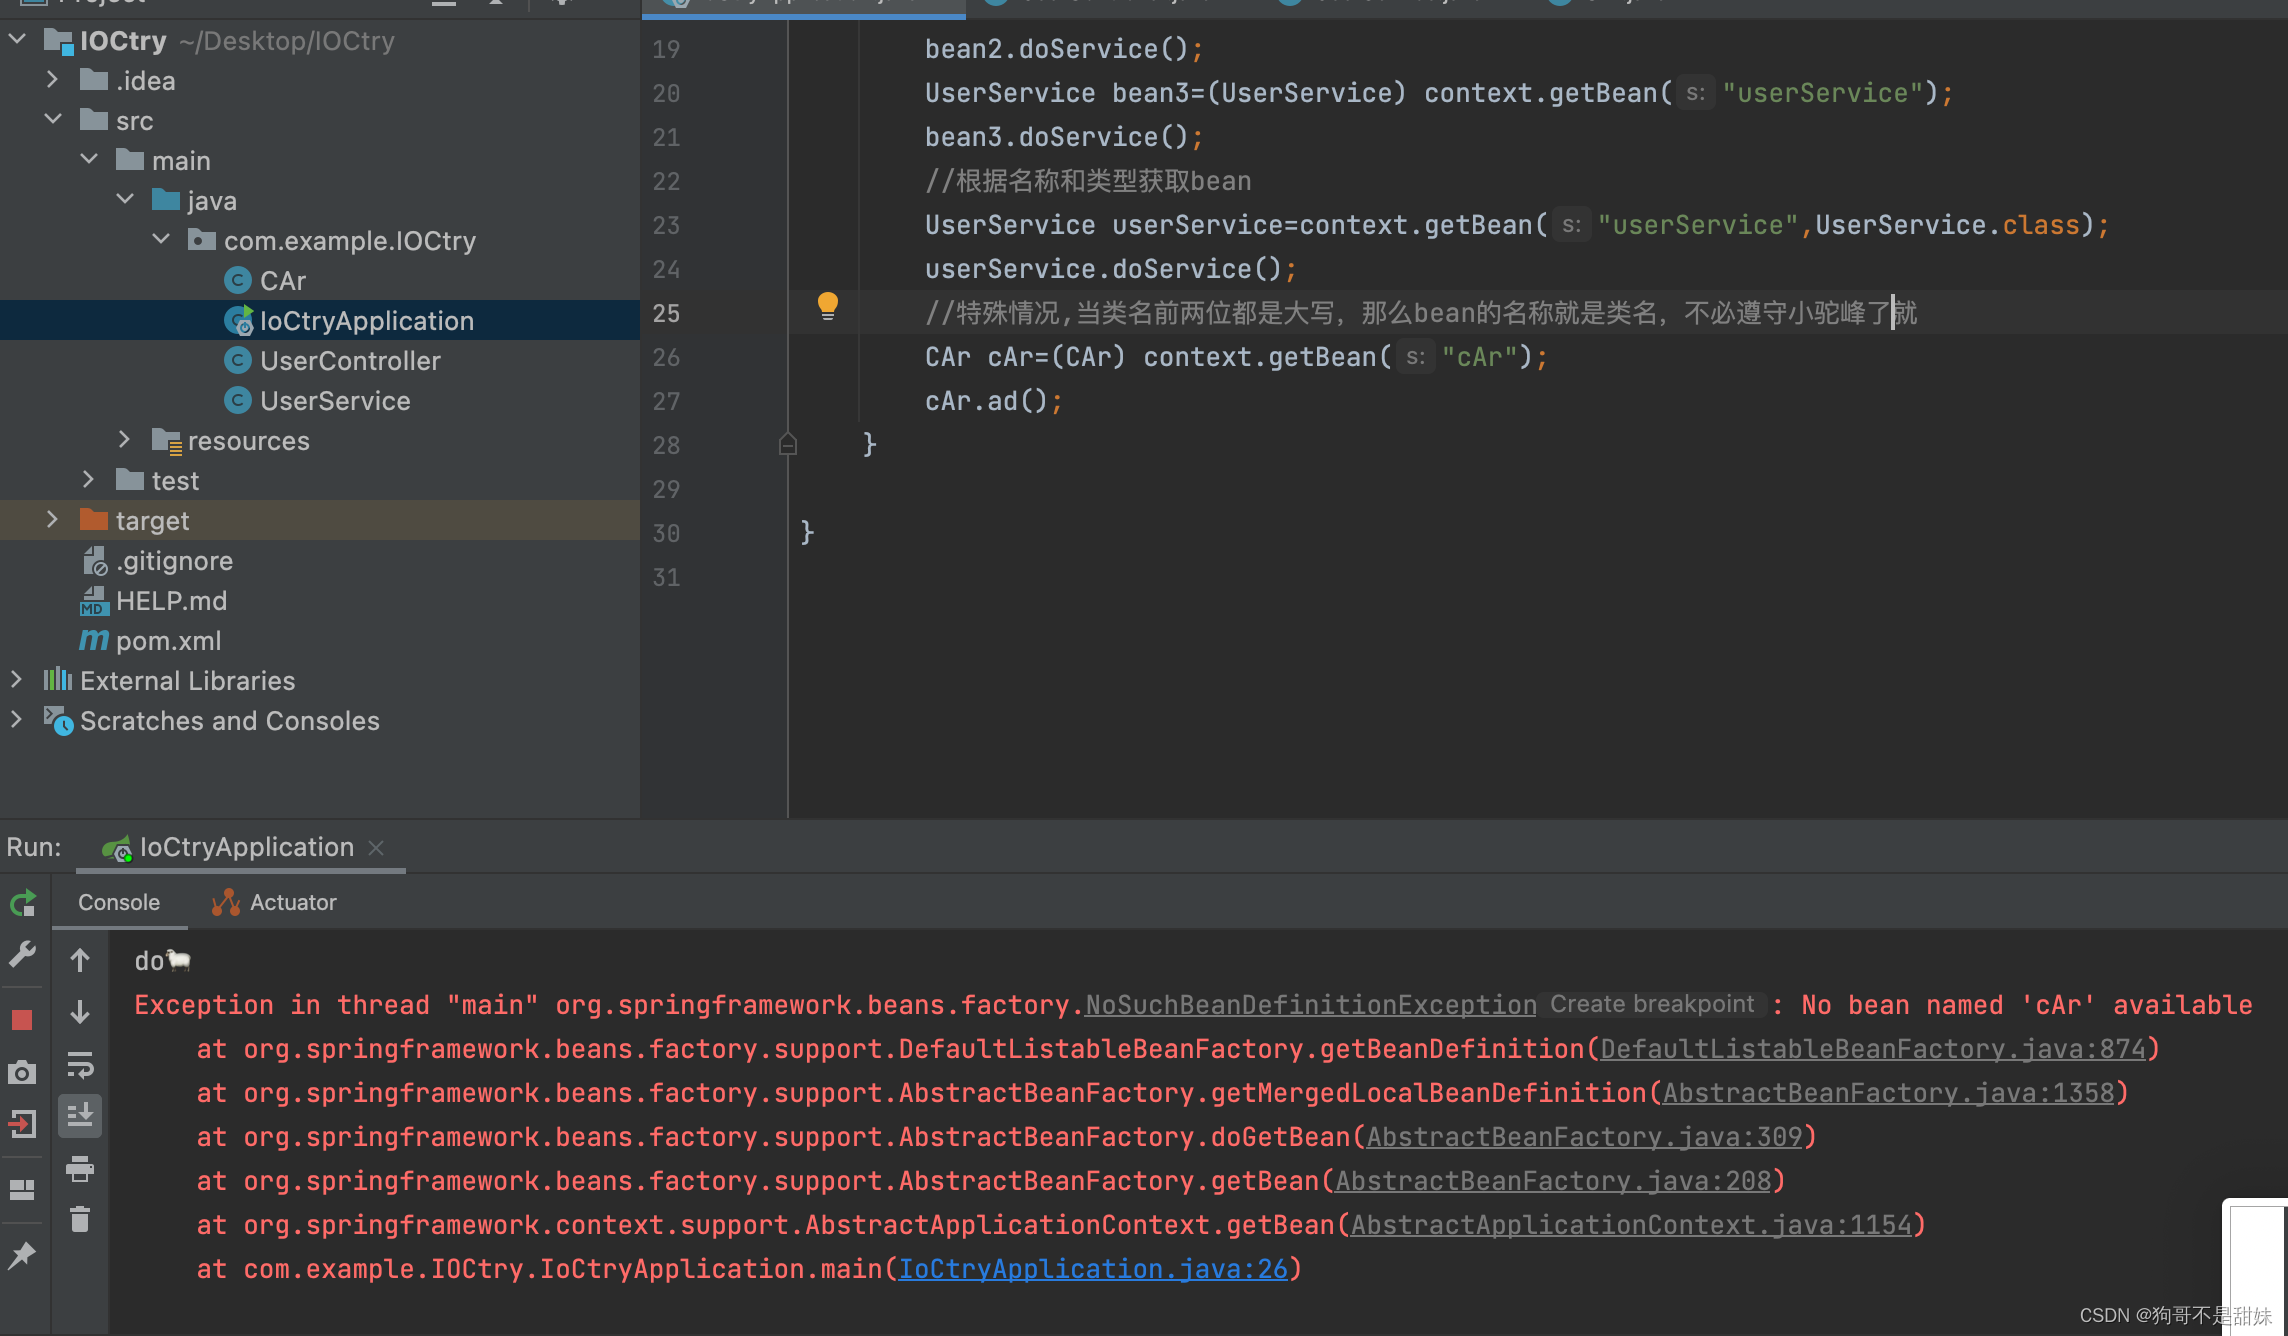The height and width of the screenshot is (1336, 2288).
Task: Collapse the src folder
Action: click(53, 119)
